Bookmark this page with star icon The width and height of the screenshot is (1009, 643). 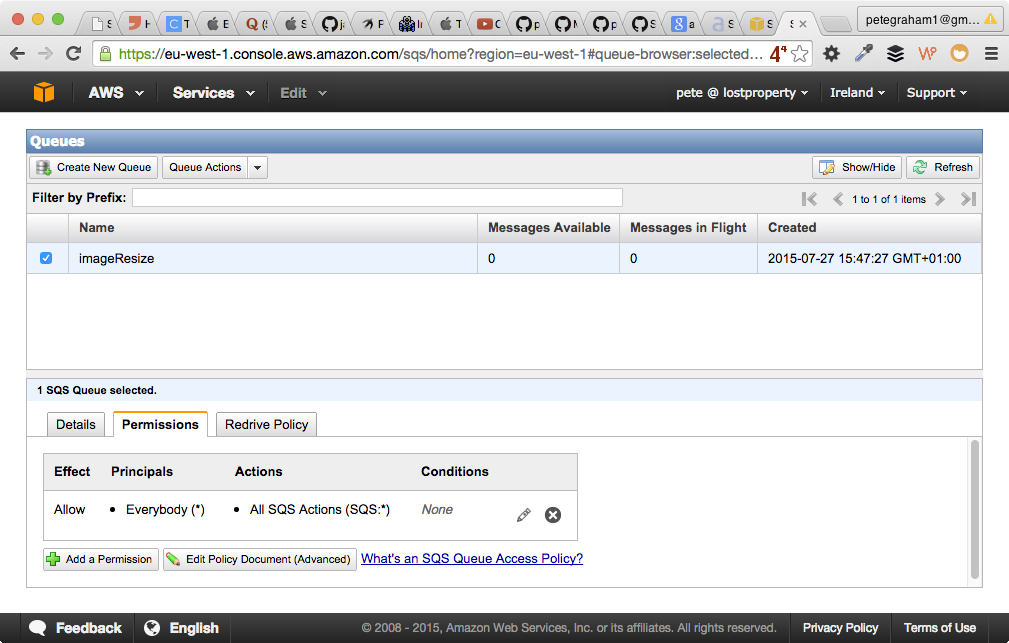pos(799,53)
